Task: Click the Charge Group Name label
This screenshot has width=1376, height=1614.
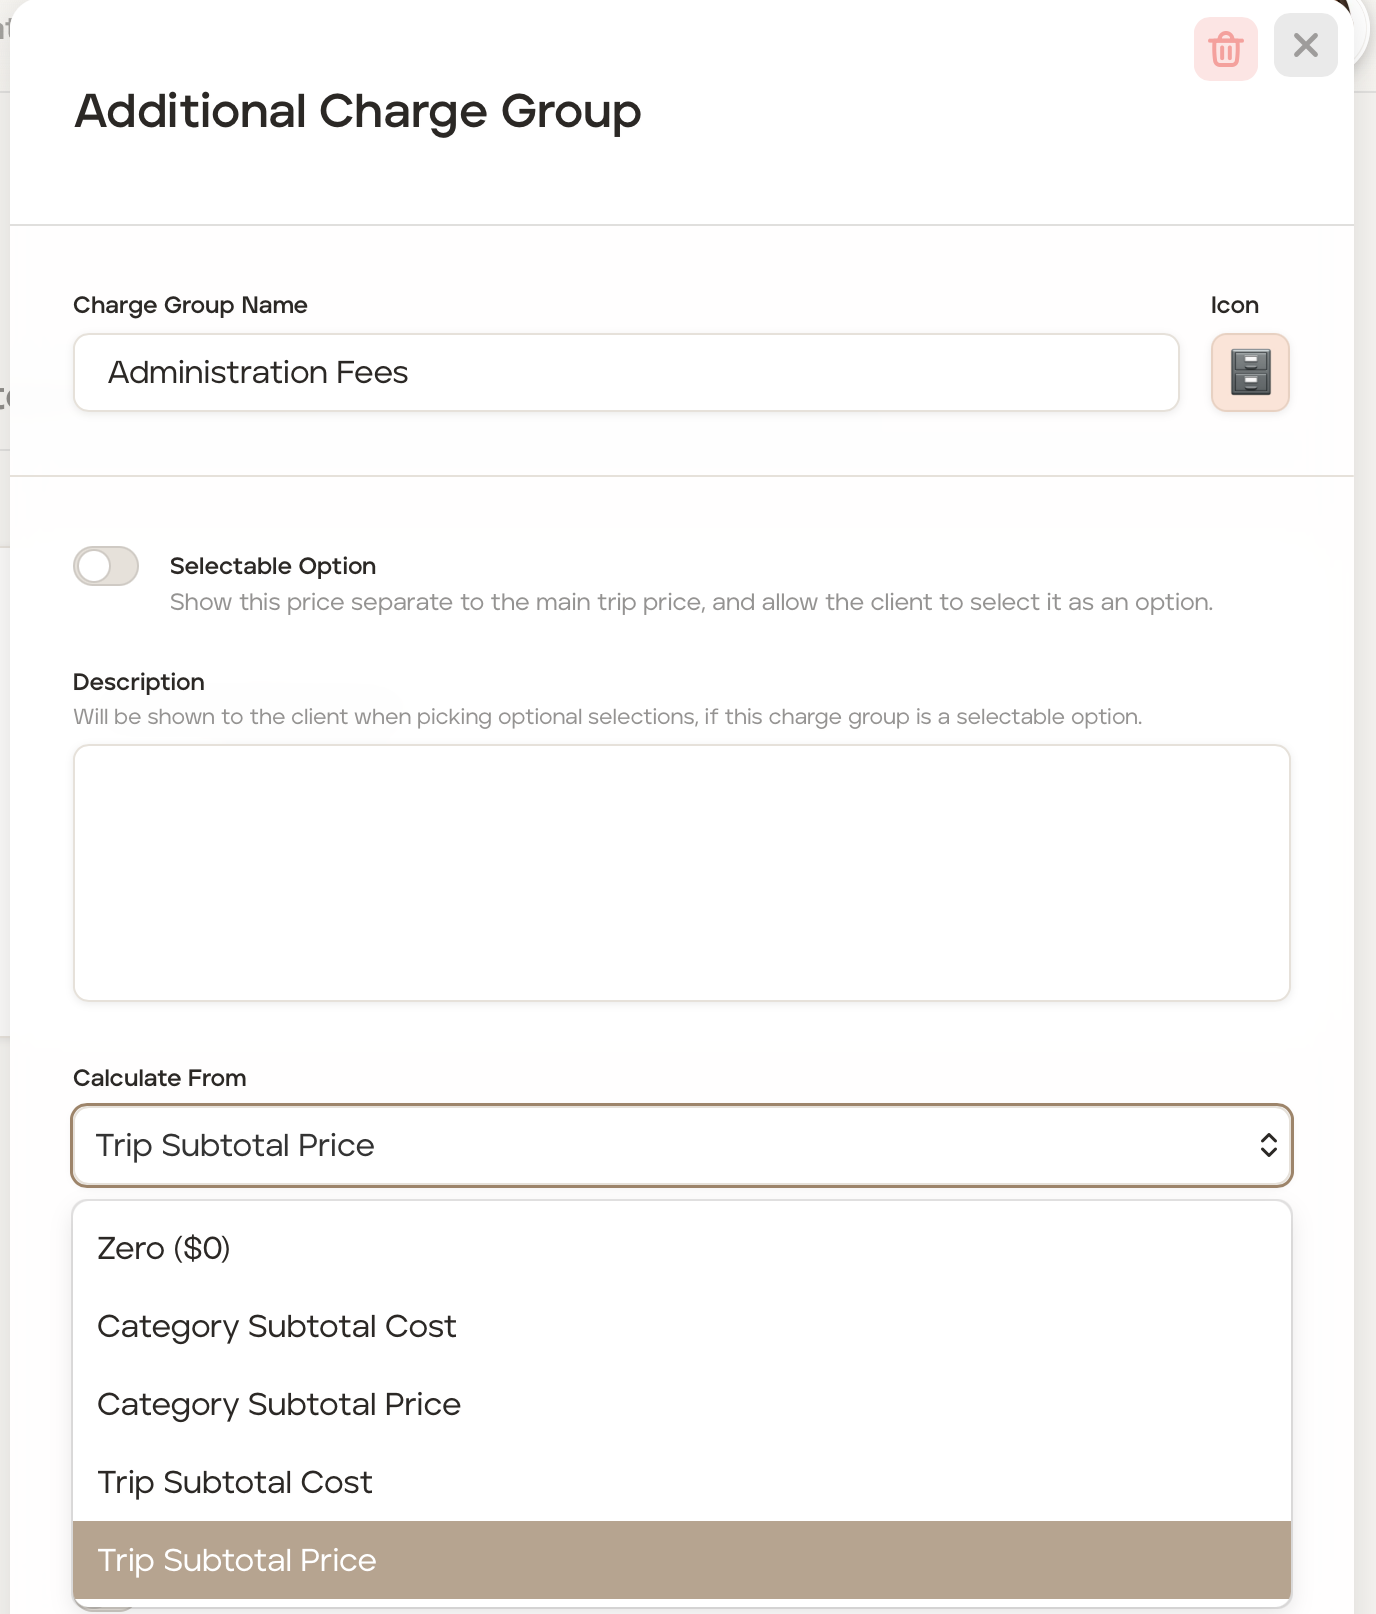Action: pyautogui.click(x=190, y=305)
